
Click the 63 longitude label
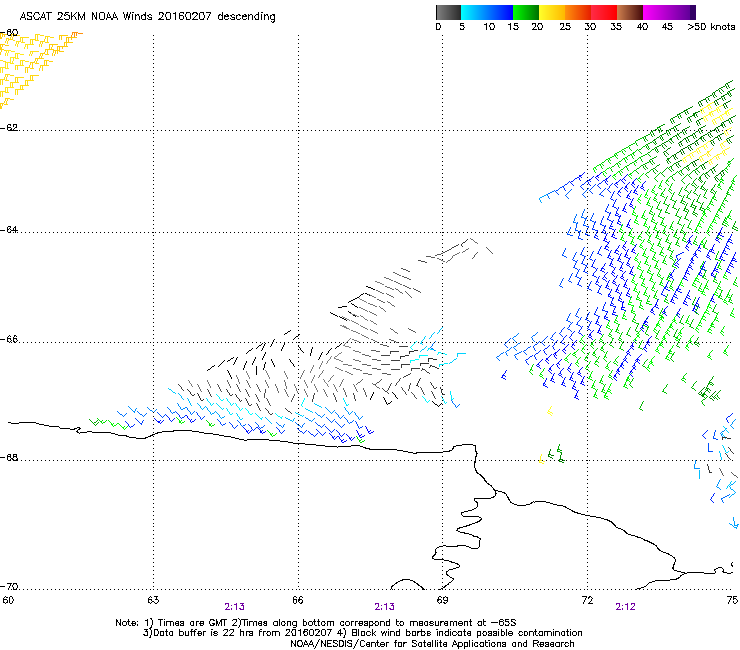pos(153,600)
